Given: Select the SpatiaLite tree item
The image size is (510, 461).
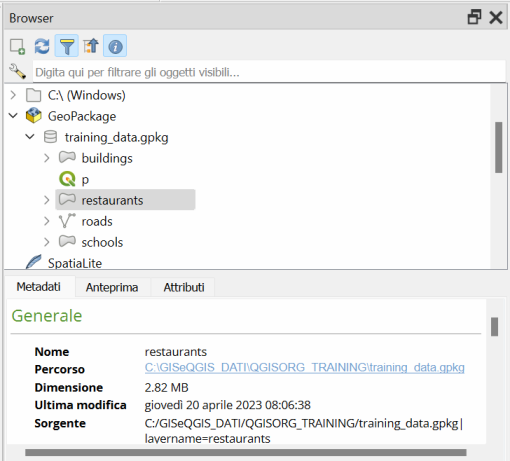Looking at the screenshot, I should point(75,263).
